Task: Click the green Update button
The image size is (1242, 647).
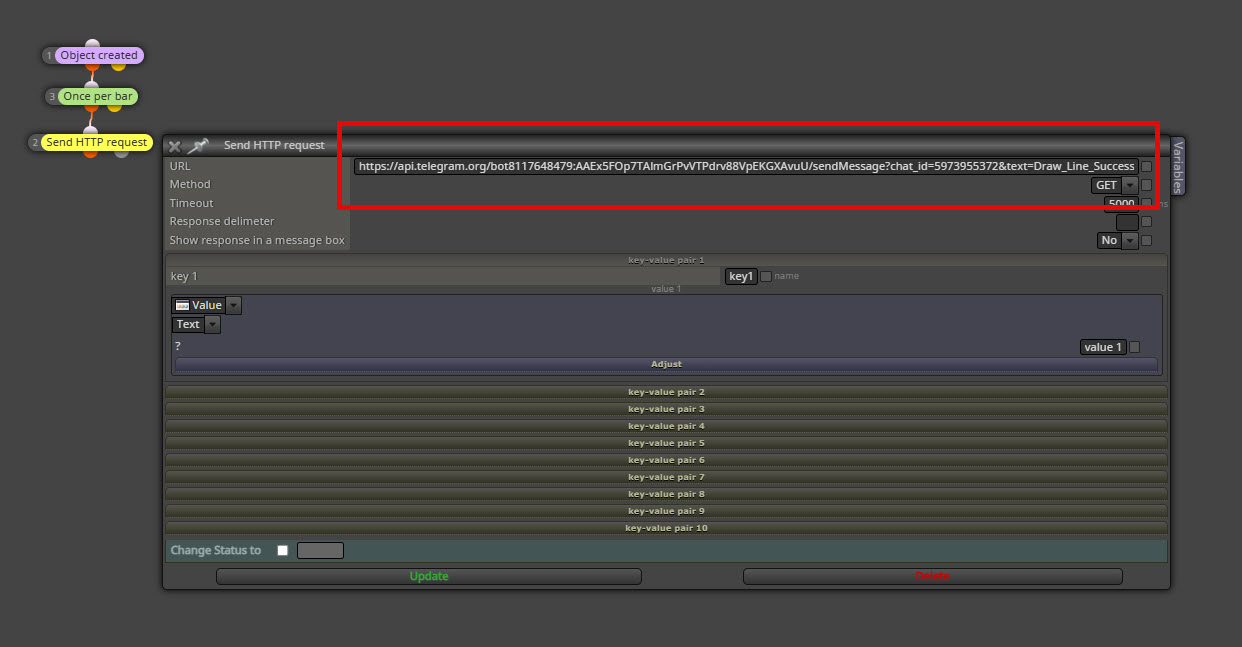Action: [x=428, y=576]
